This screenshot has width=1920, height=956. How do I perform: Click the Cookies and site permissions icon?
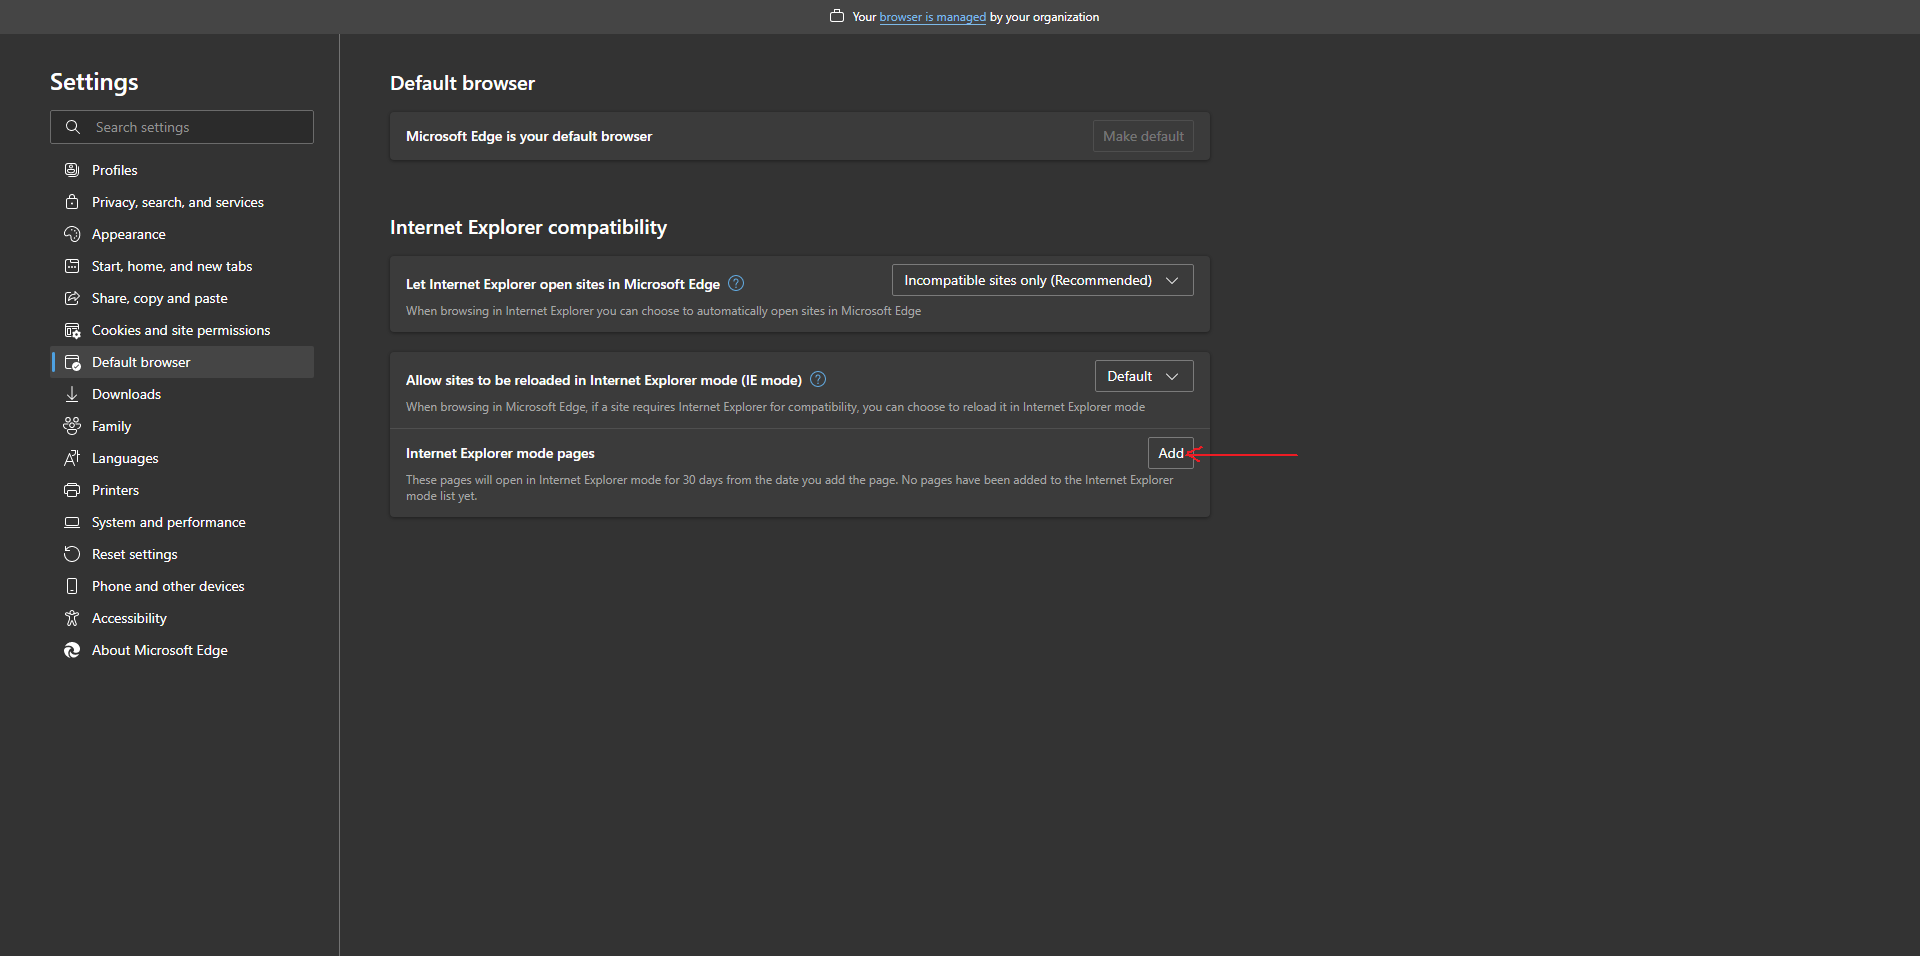[x=72, y=330]
